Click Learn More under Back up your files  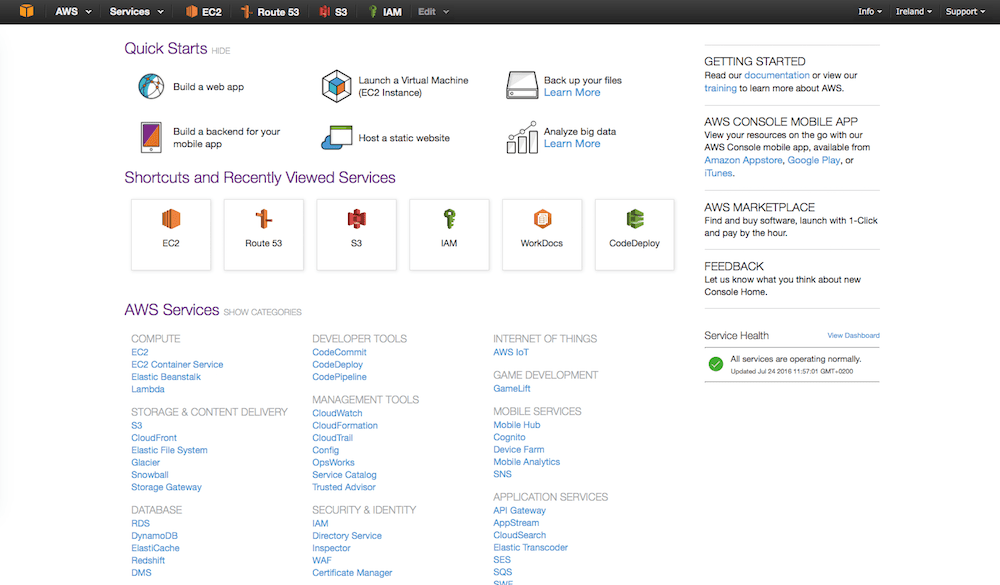[x=572, y=93]
